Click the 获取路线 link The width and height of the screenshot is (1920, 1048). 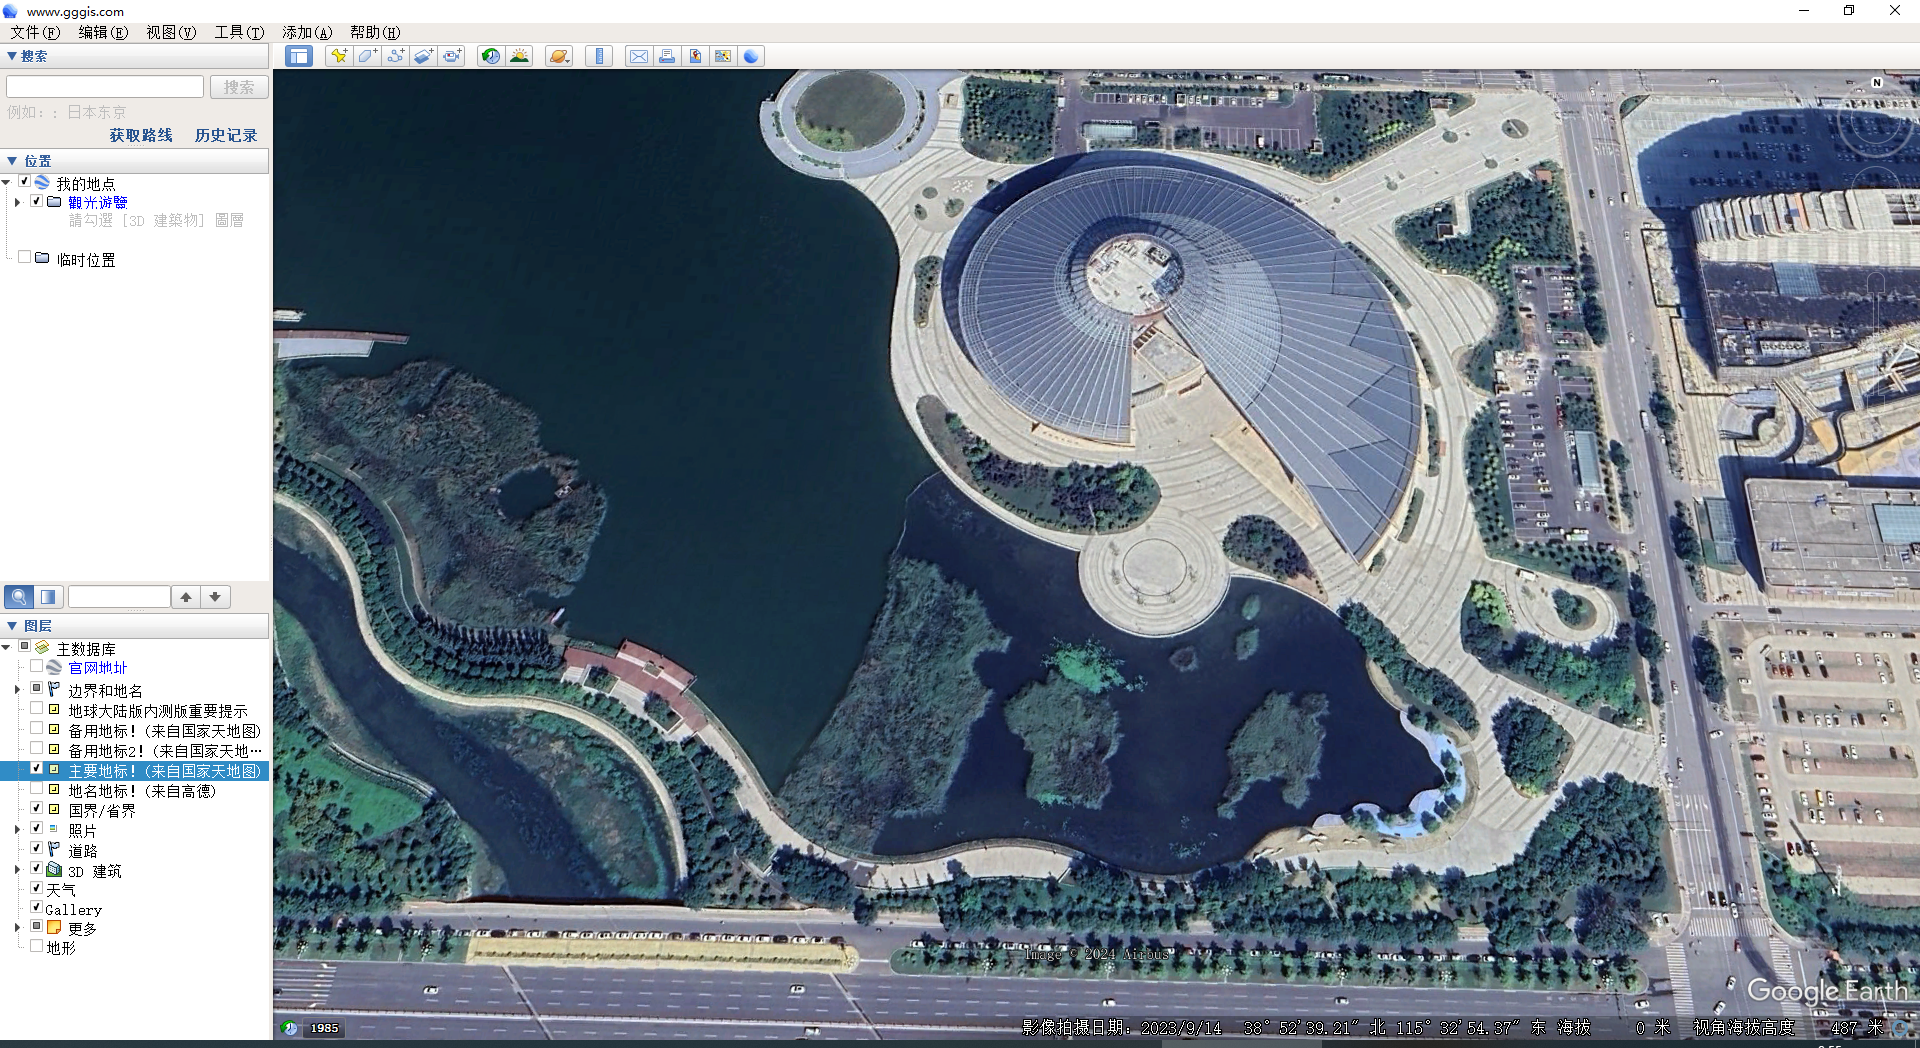click(x=141, y=135)
